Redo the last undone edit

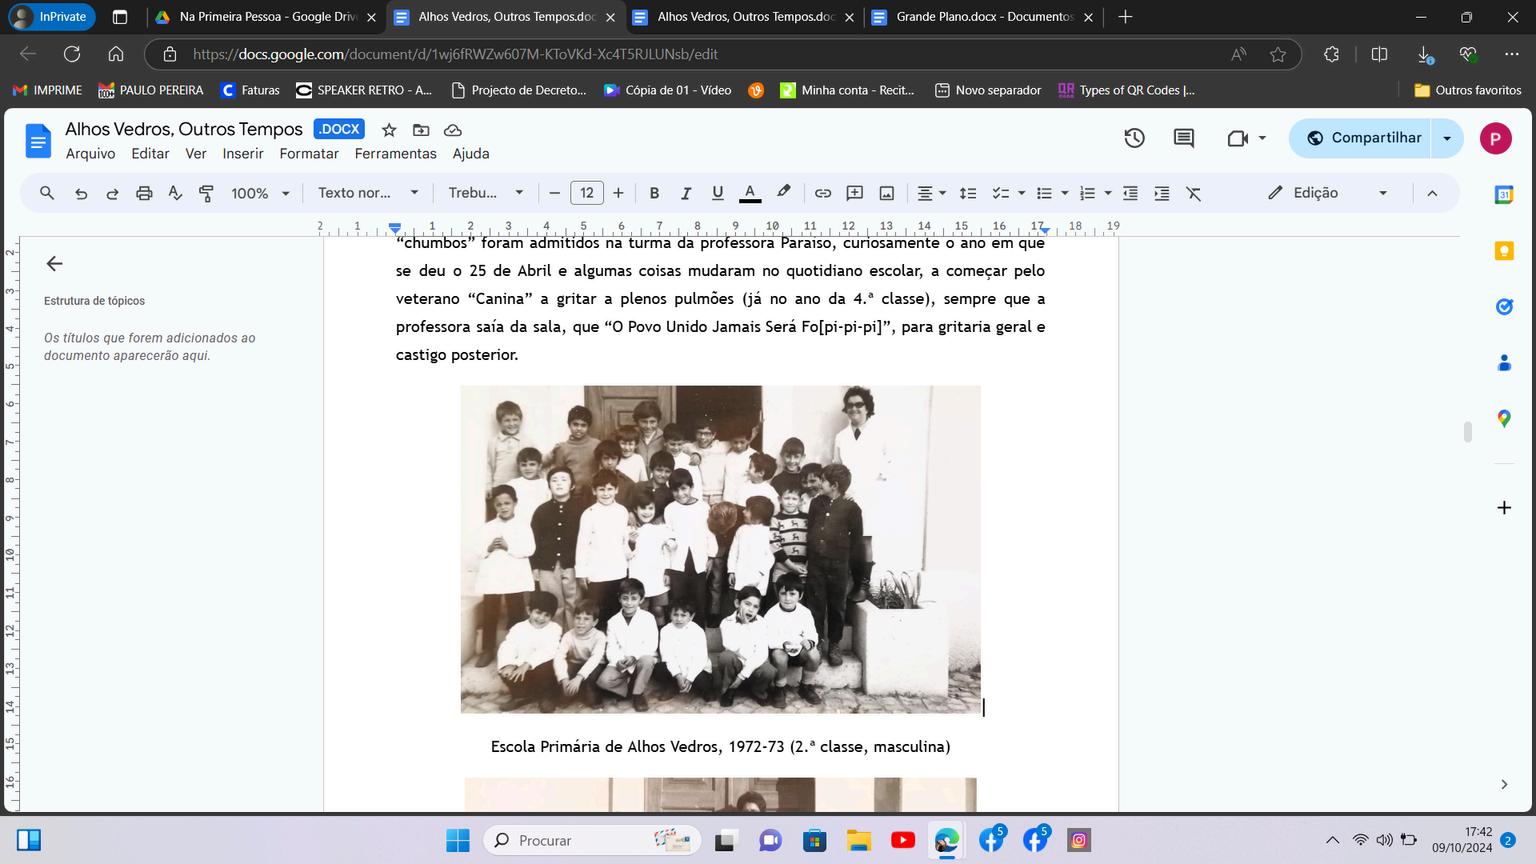112,193
